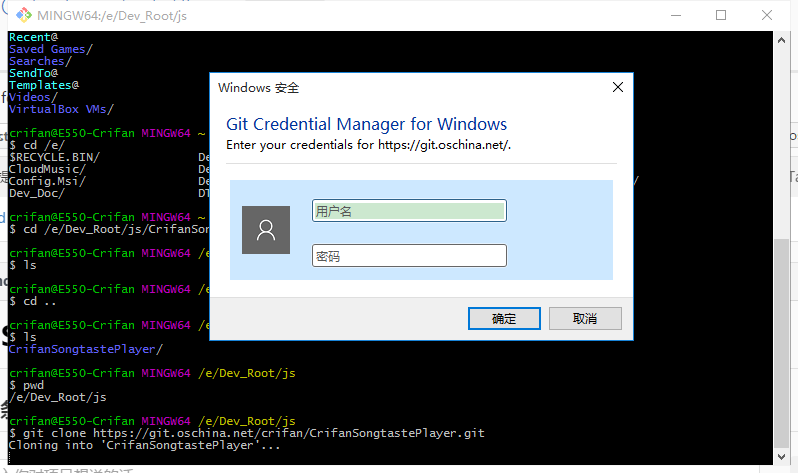Click the 'Searches/' listing in terminal
798x473 pixels.
[40, 61]
